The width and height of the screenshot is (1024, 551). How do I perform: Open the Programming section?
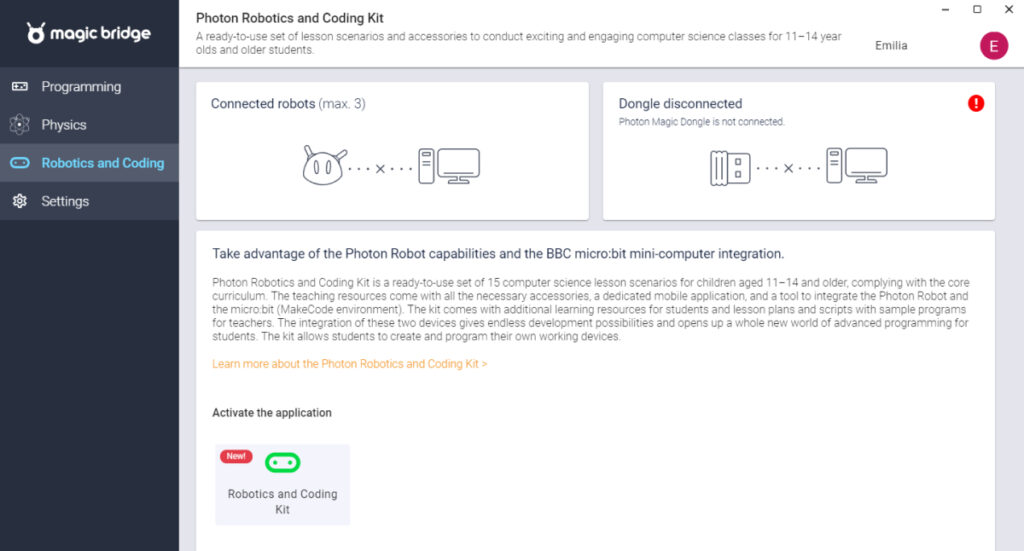point(81,87)
